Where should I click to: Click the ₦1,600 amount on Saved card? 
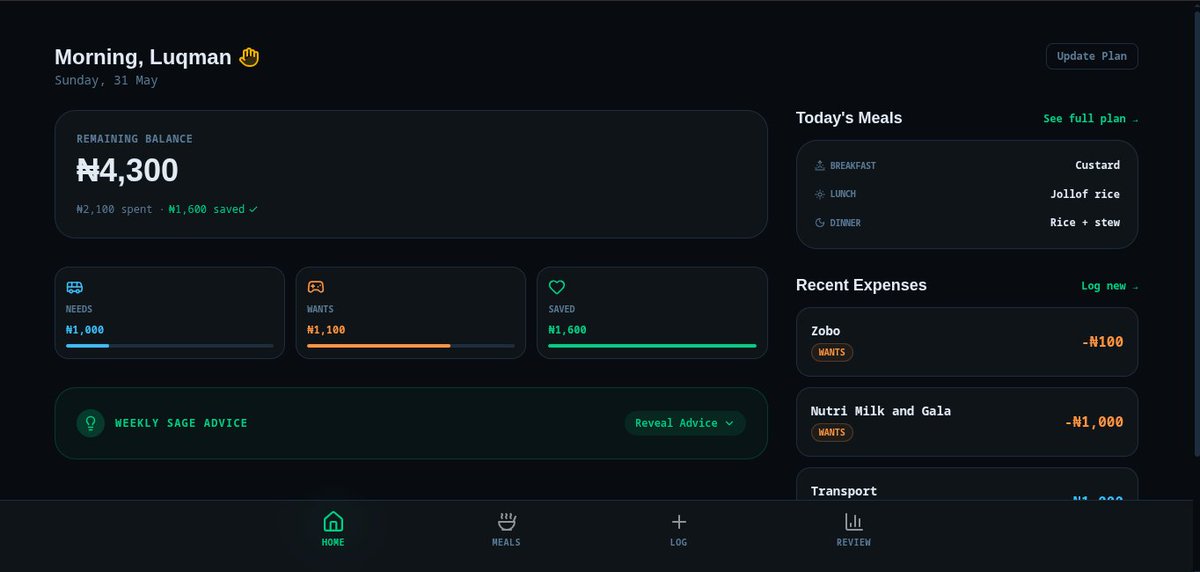(x=567, y=330)
